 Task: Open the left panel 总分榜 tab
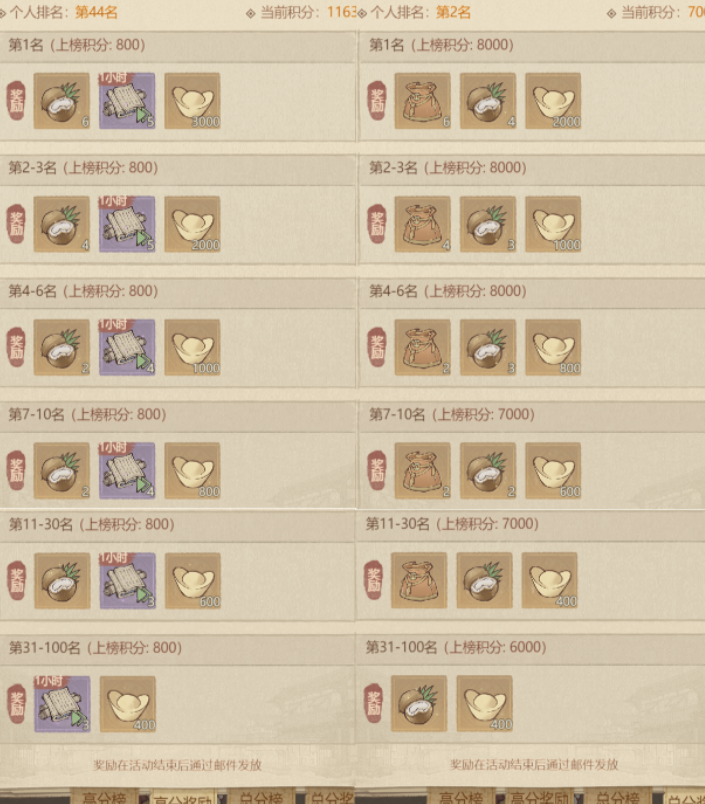[261, 796]
